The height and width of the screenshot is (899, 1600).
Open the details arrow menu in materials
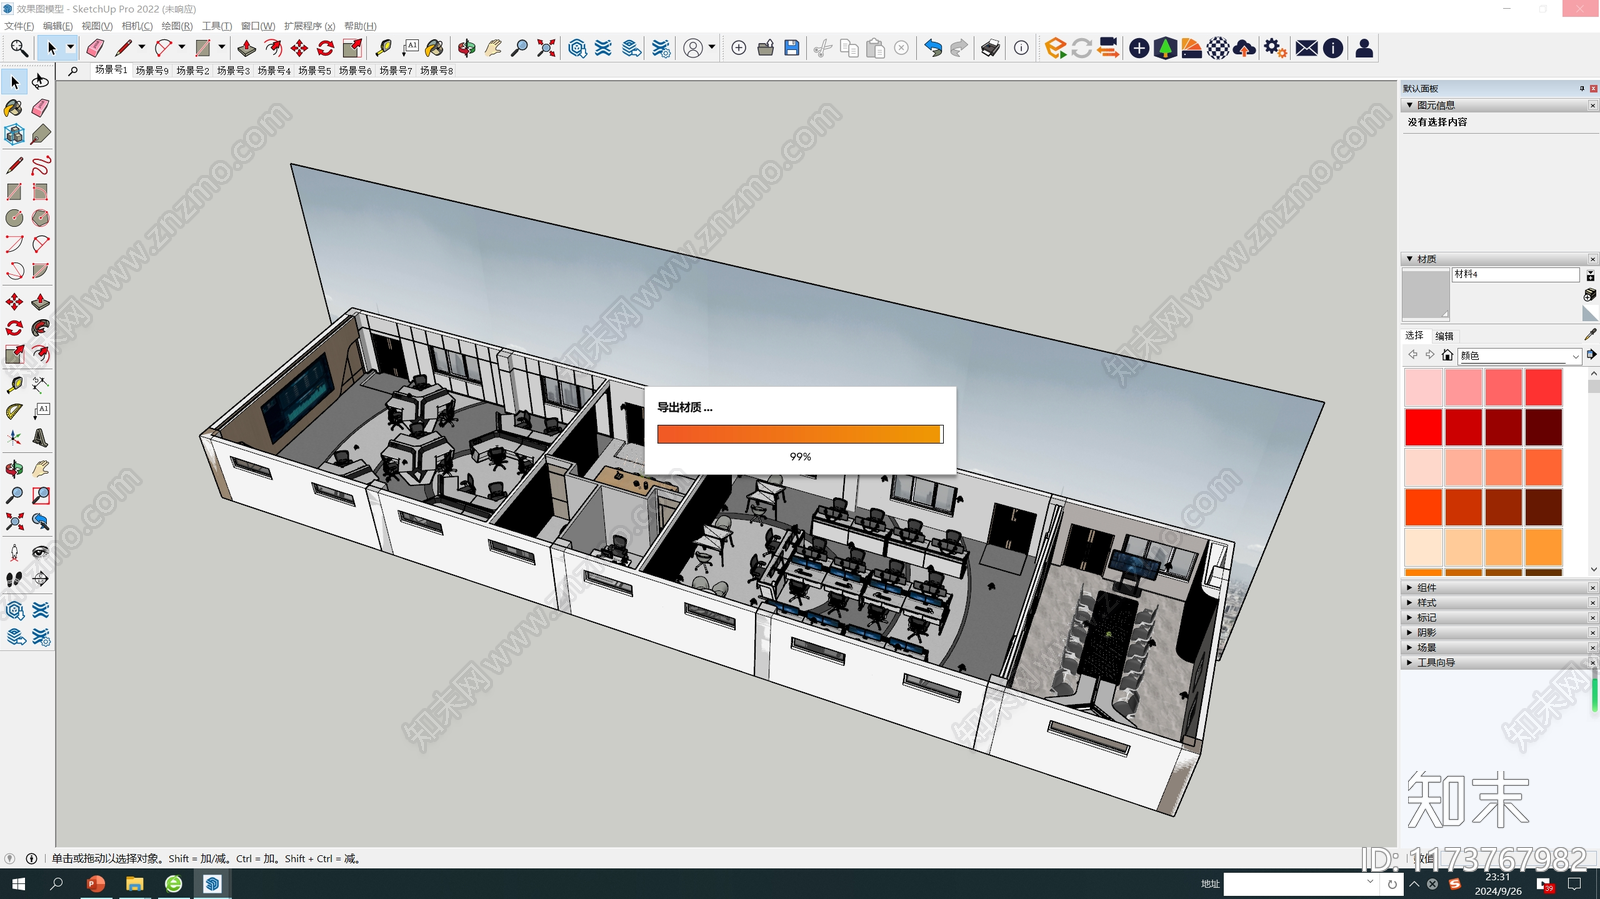pyautogui.click(x=1591, y=355)
